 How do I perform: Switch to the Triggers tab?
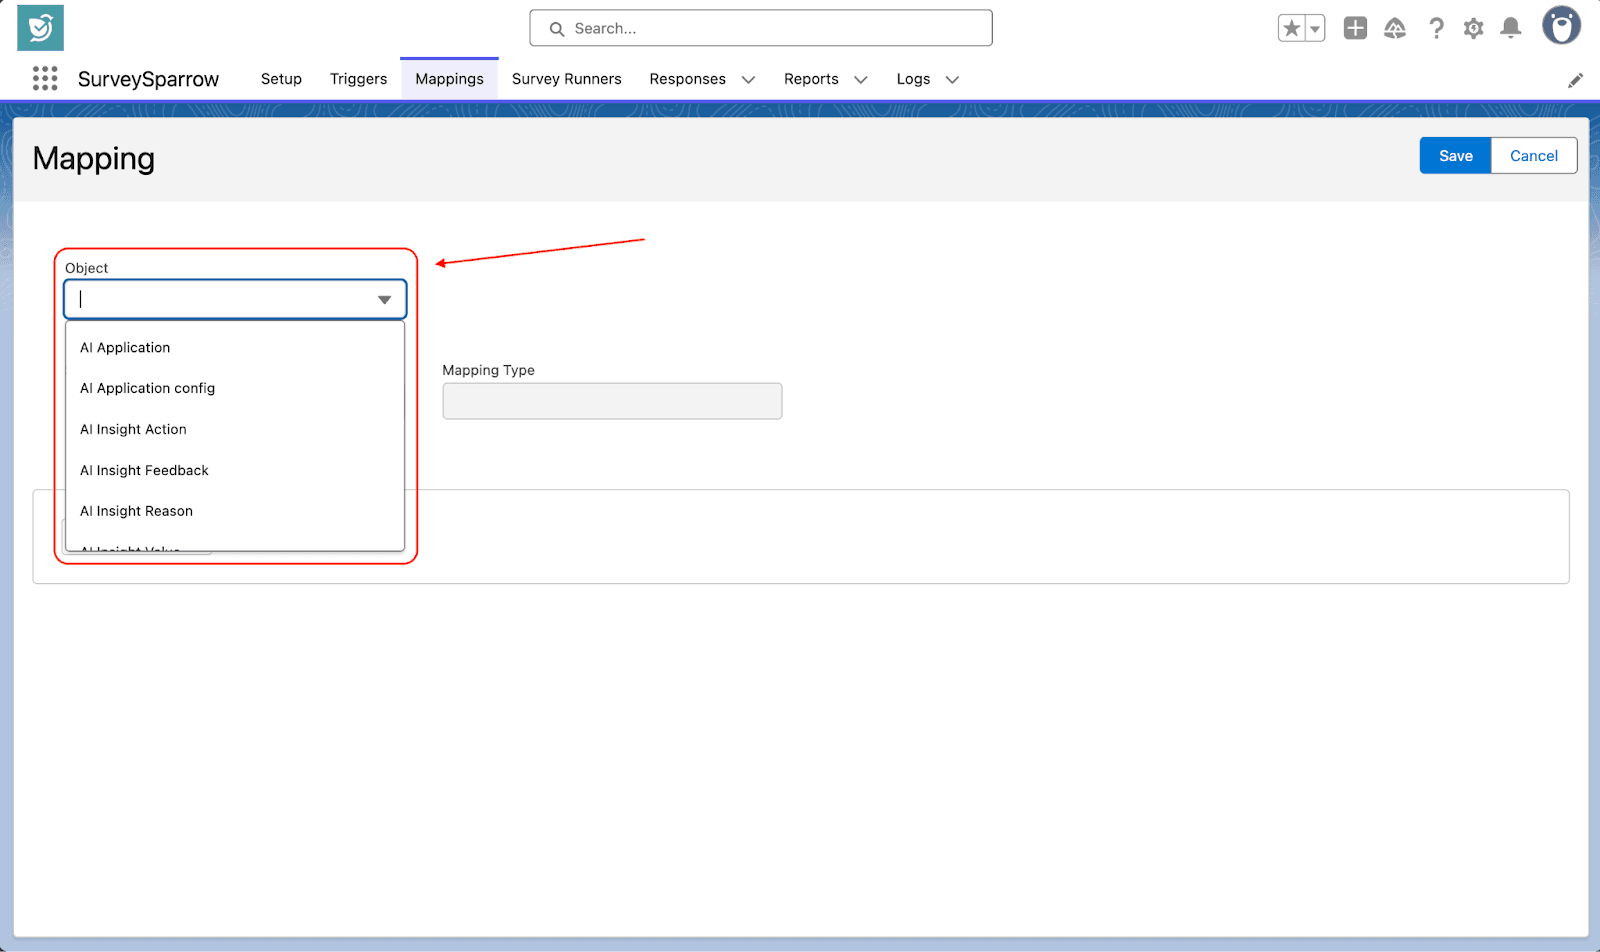pyautogui.click(x=358, y=79)
